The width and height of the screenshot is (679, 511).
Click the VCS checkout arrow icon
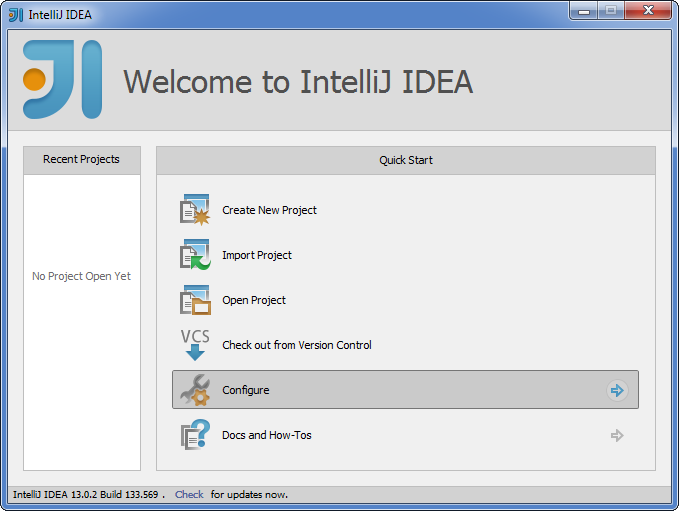pos(195,345)
